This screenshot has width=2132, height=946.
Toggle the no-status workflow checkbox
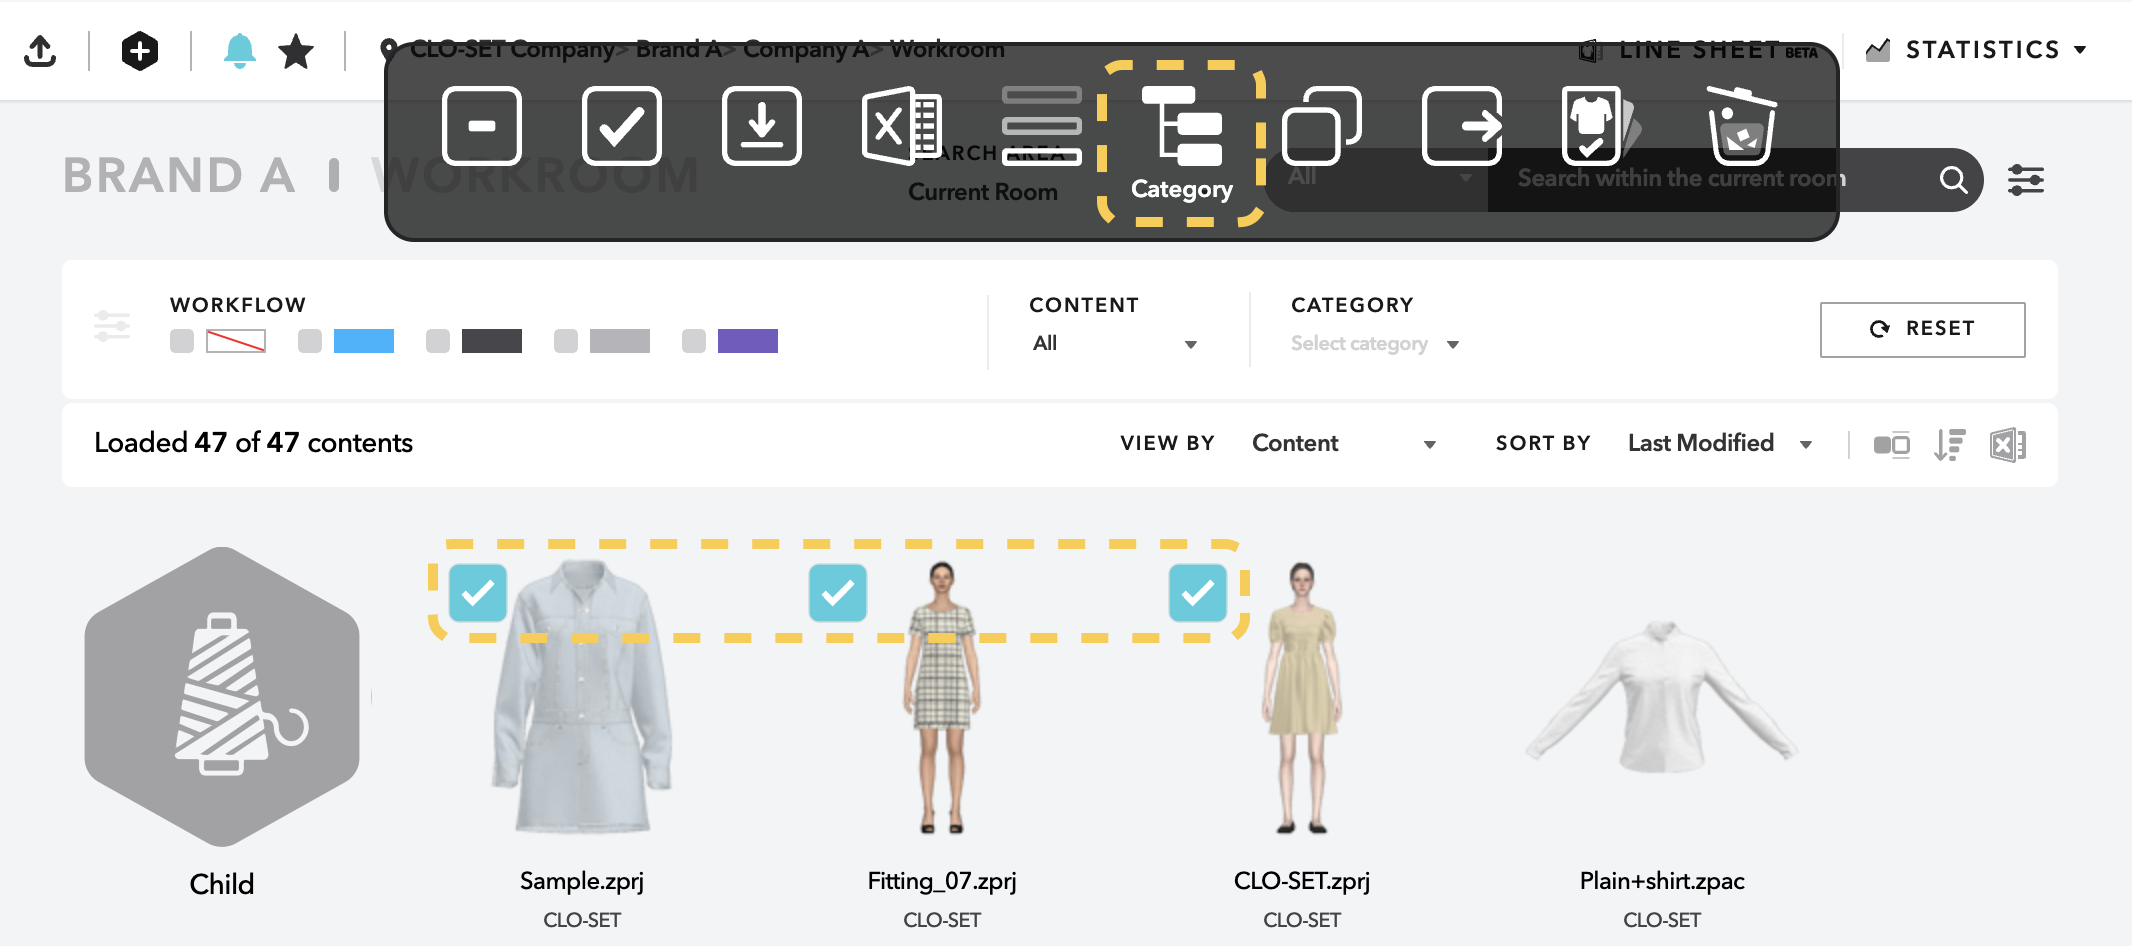pos(182,341)
